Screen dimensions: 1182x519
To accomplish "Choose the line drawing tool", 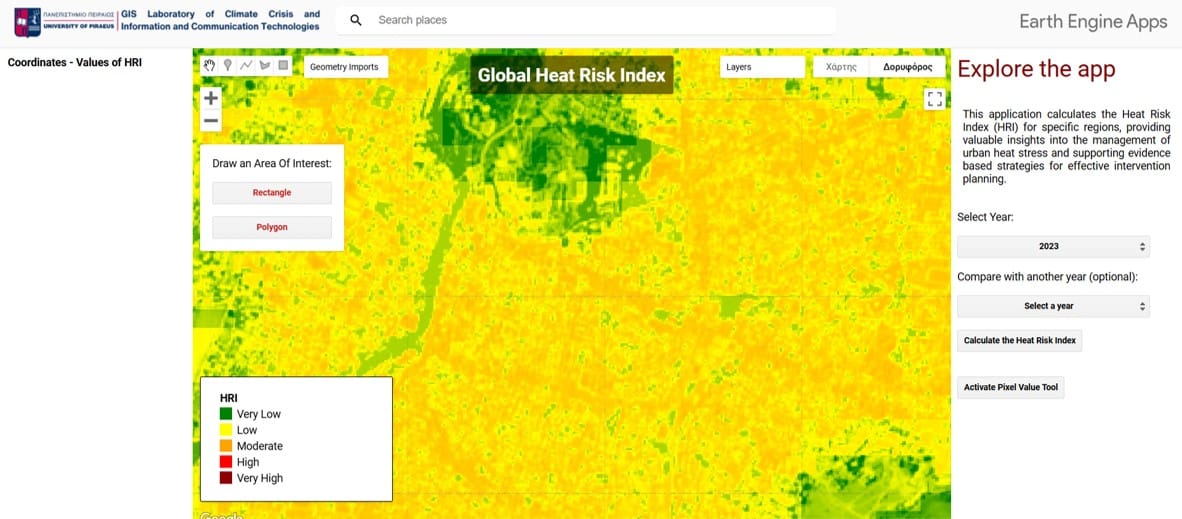I will click(x=246, y=66).
